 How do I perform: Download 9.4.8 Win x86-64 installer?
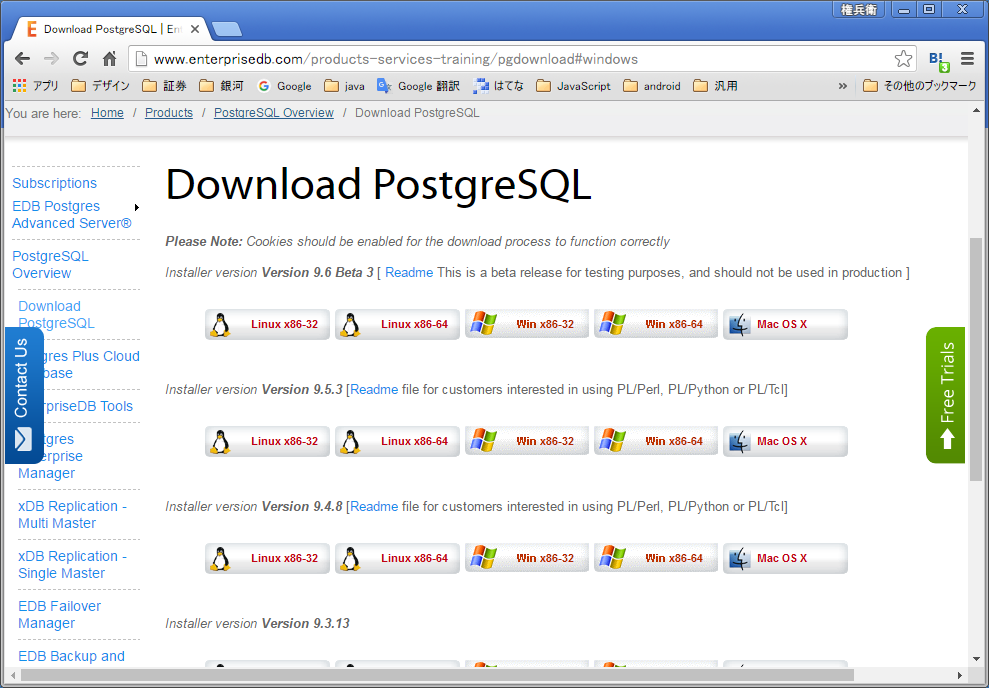(656, 558)
